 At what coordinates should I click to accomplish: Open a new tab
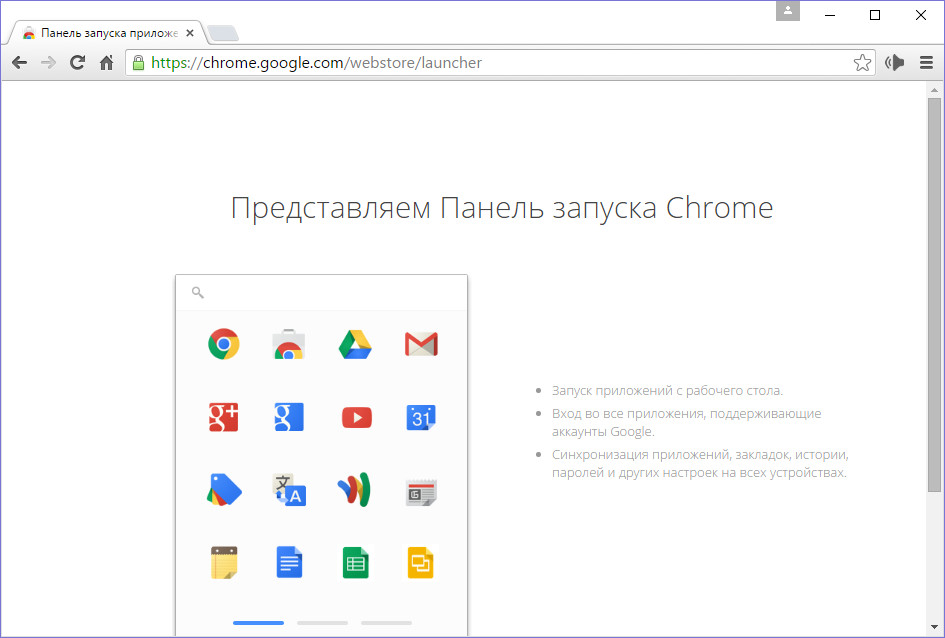(x=223, y=34)
